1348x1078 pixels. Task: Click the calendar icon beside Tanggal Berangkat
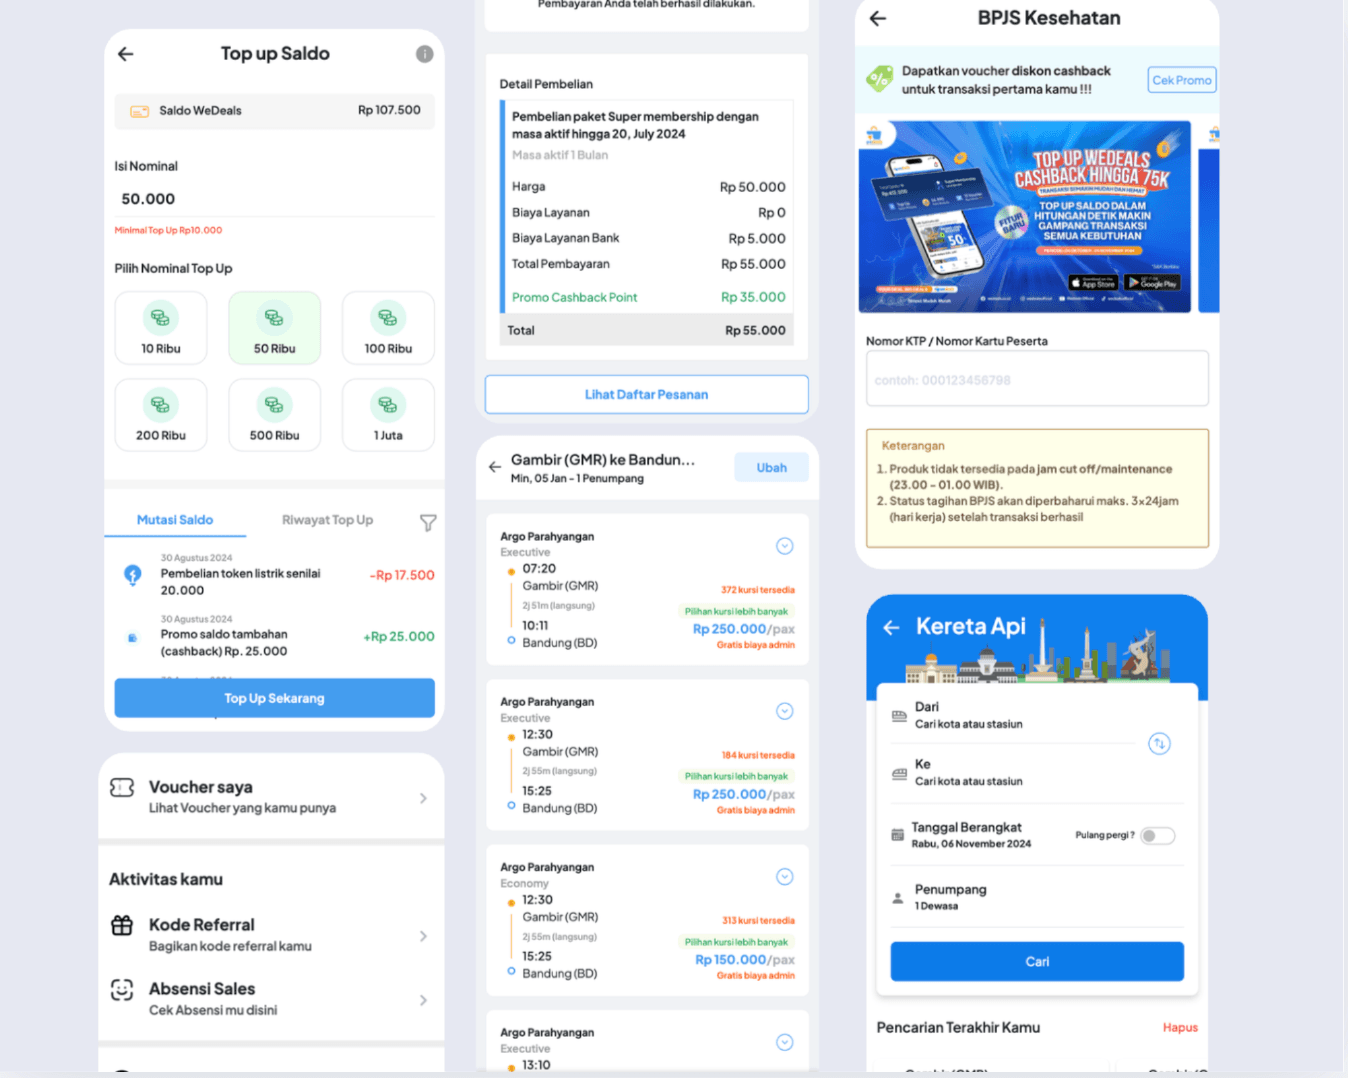point(897,834)
